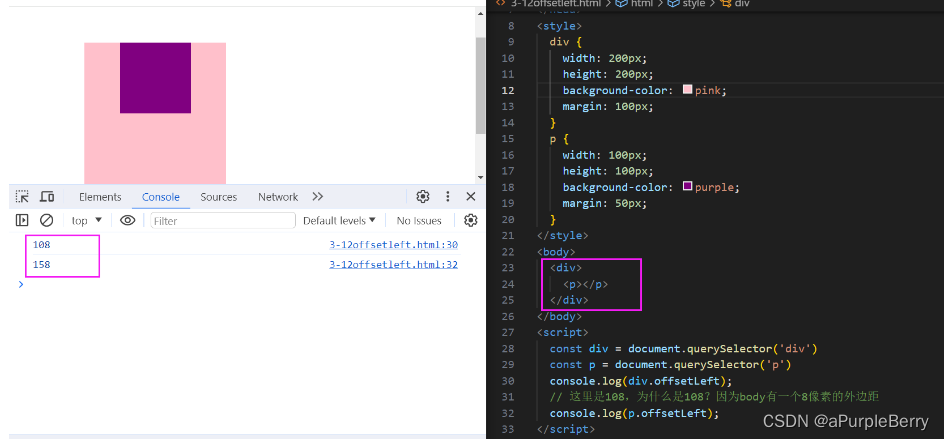
Task: Click the closing </body> tag on line 26
Action: [559, 316]
